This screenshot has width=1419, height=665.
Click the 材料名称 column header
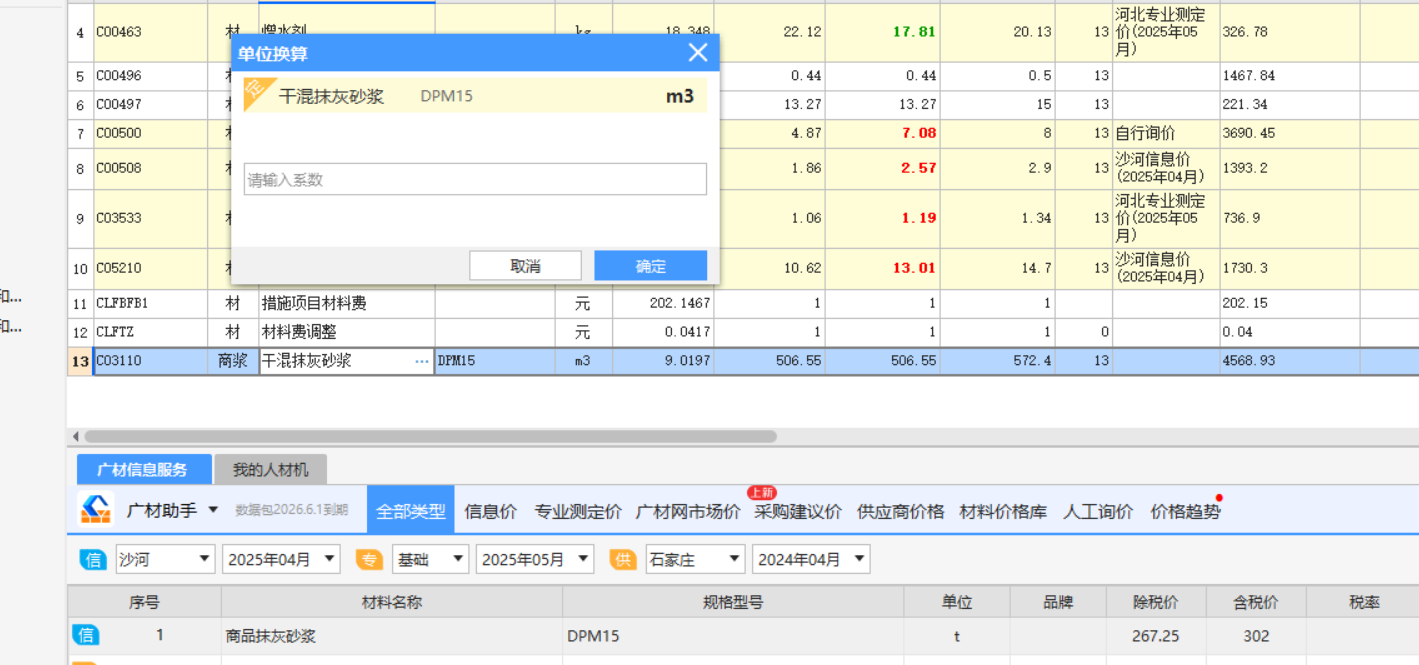pos(392,603)
